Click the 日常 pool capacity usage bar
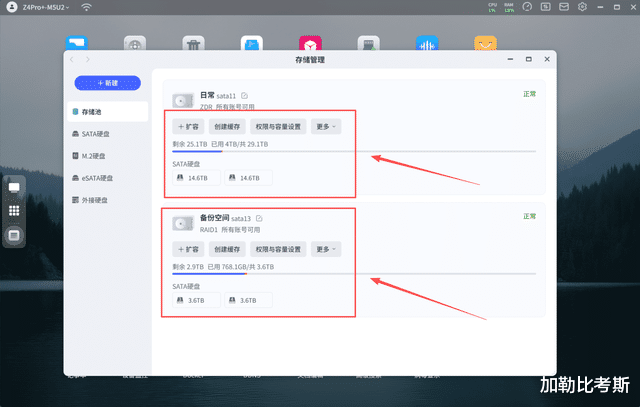 click(354, 151)
